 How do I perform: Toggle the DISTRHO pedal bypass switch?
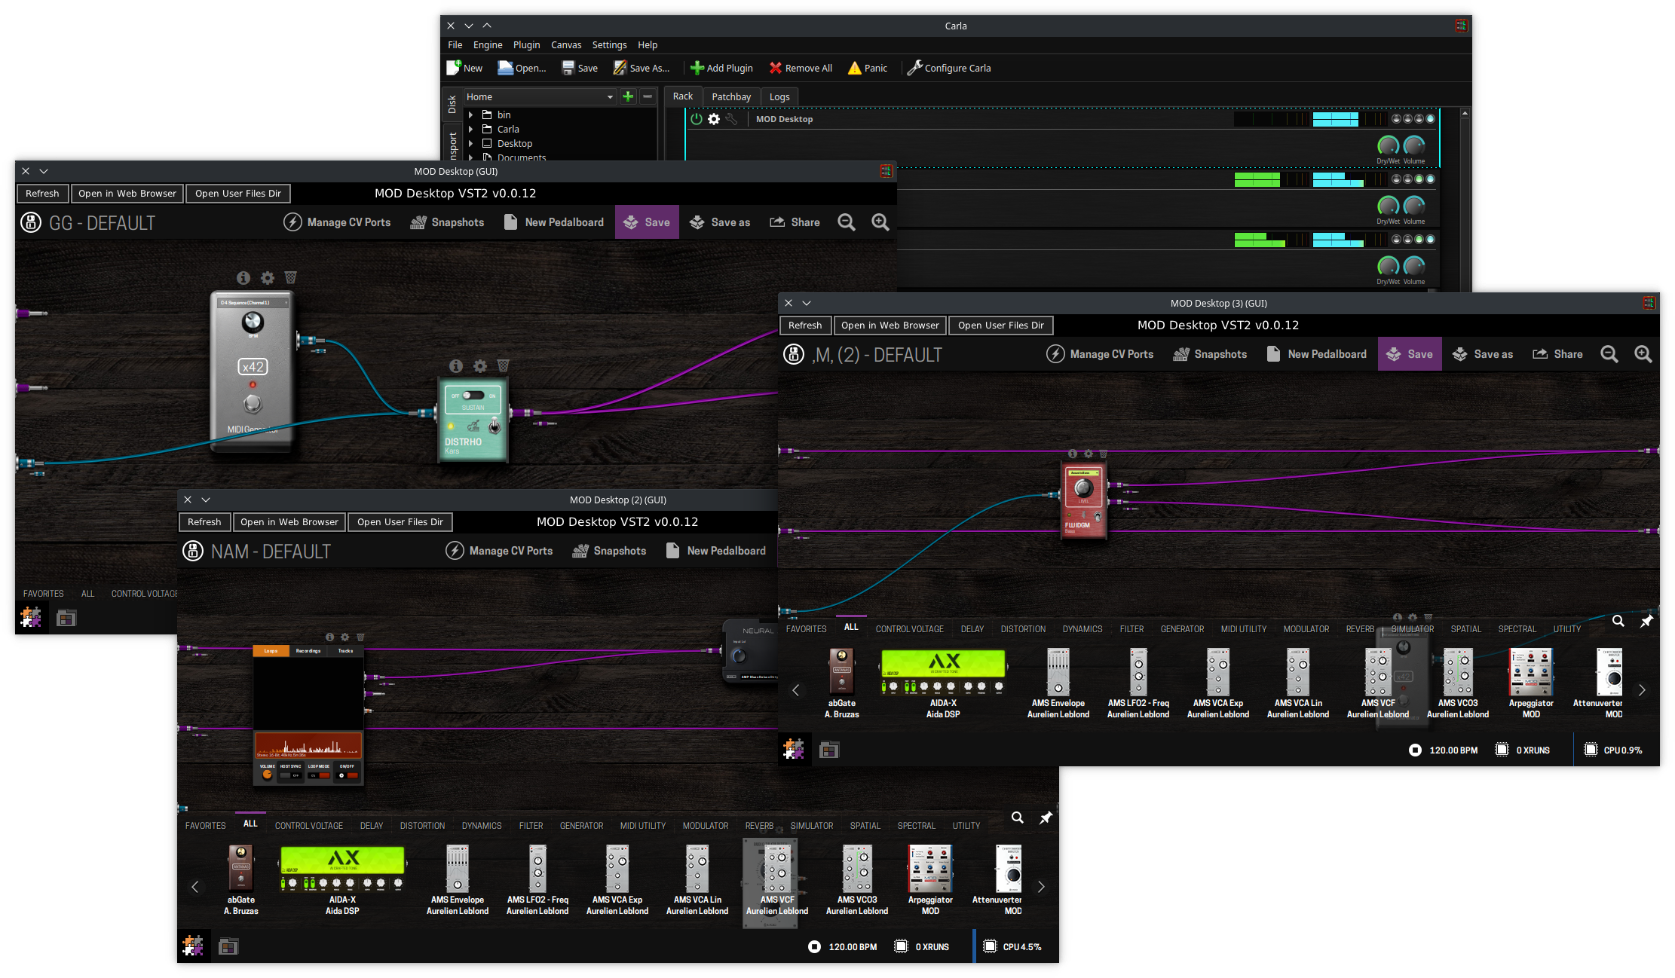click(x=494, y=427)
